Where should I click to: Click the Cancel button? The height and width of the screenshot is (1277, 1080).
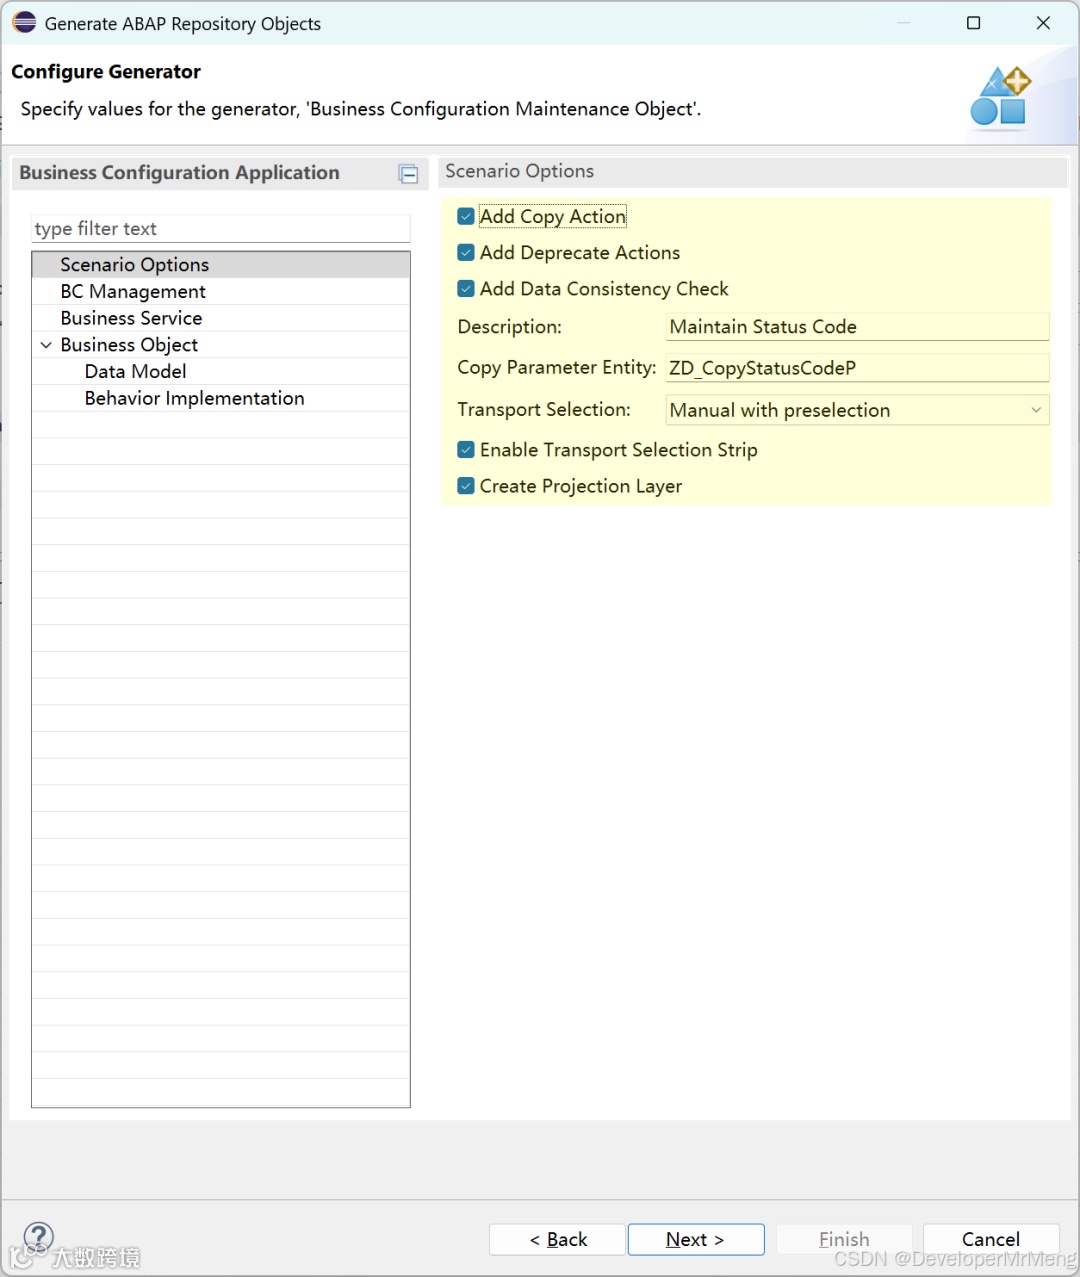pyautogui.click(x=991, y=1239)
